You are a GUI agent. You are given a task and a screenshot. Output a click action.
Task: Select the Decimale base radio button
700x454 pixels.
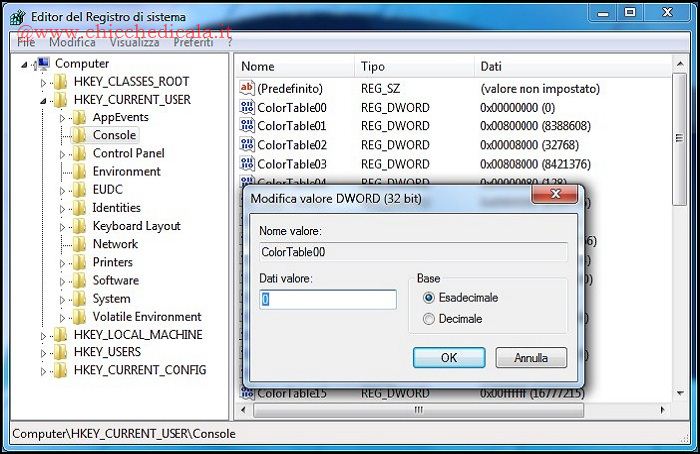click(429, 319)
